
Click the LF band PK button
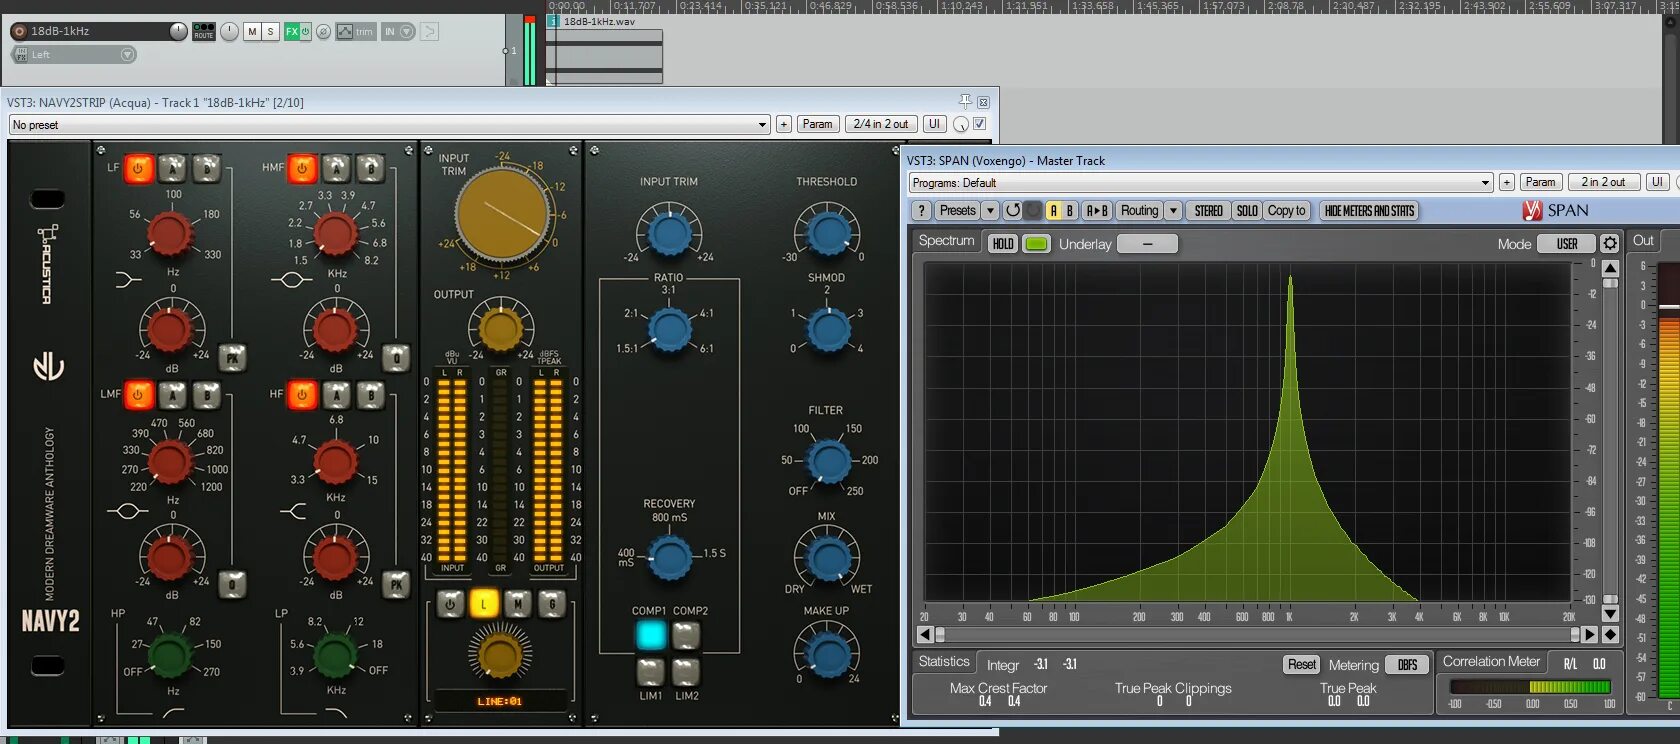232,357
